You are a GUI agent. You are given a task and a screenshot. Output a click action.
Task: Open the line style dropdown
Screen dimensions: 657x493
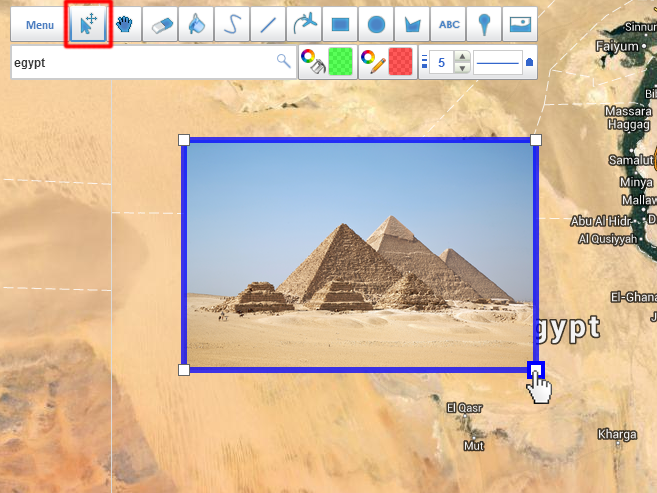click(x=498, y=62)
